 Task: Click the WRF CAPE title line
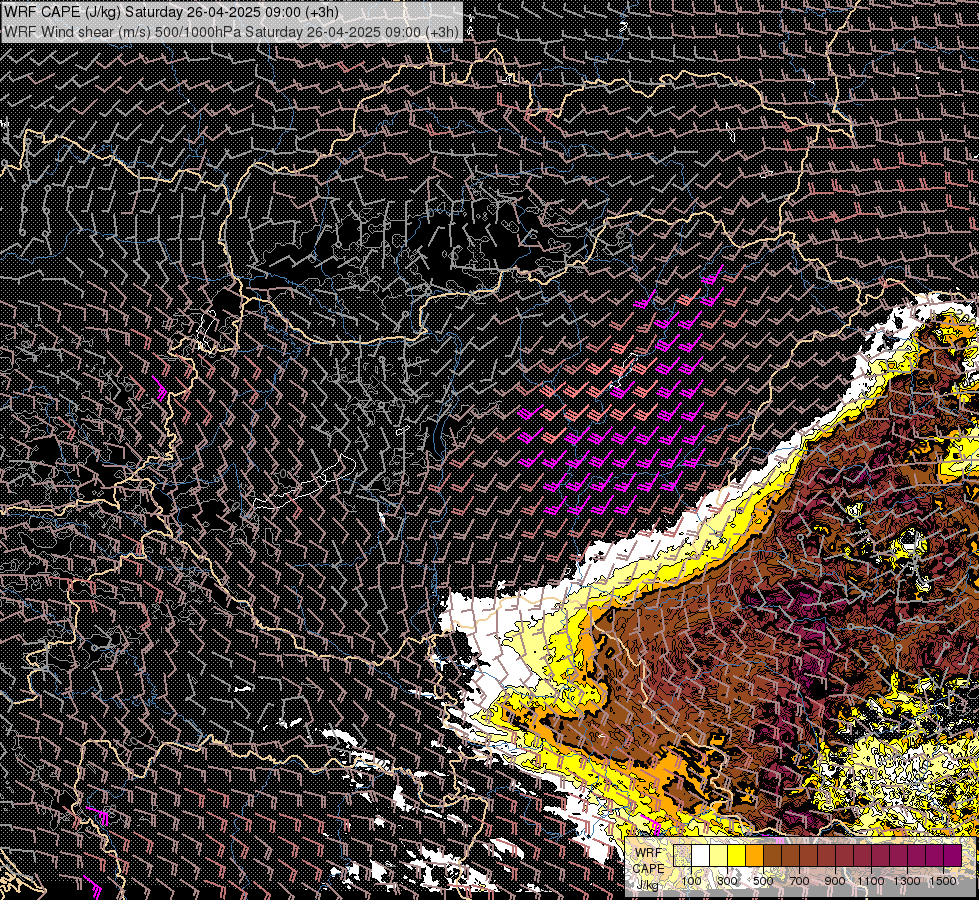pyautogui.click(x=171, y=12)
